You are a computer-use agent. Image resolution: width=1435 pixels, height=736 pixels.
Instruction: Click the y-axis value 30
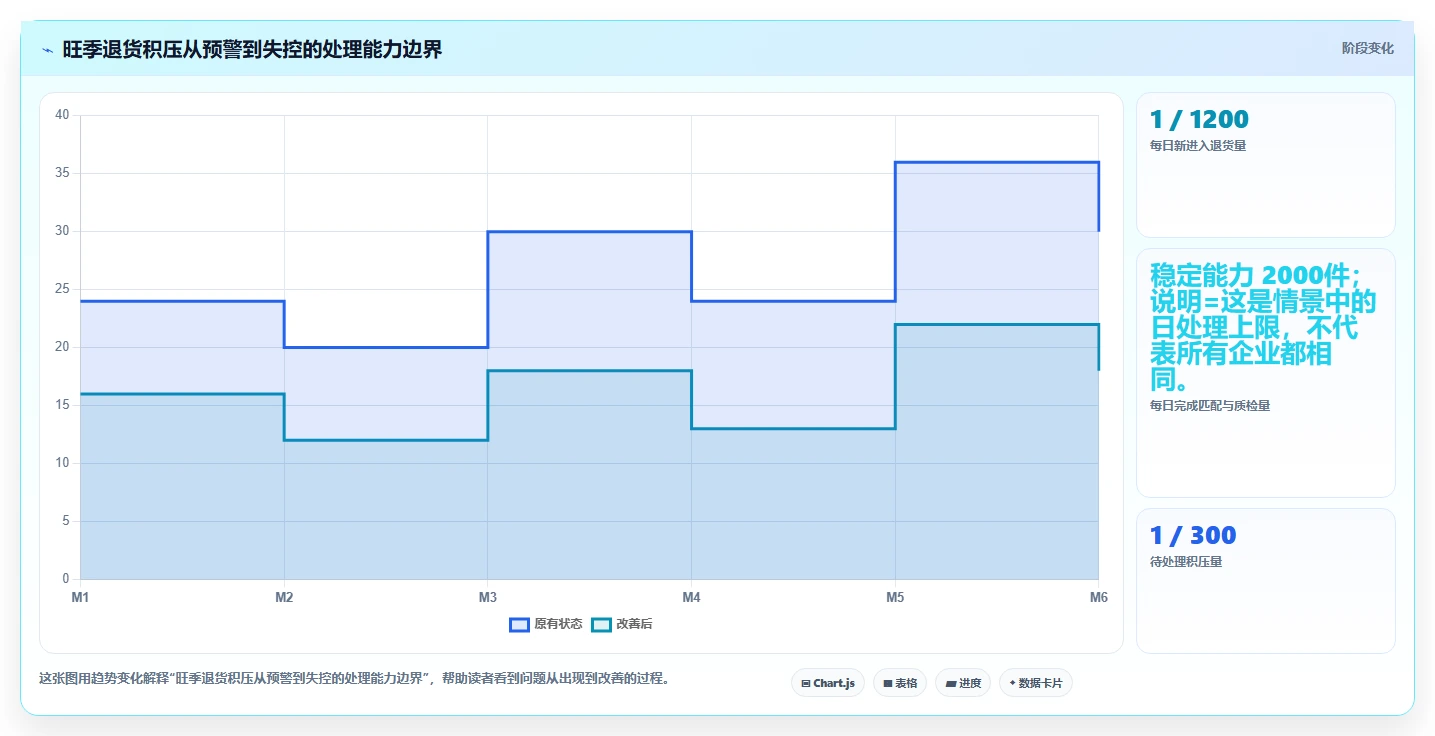(x=62, y=231)
